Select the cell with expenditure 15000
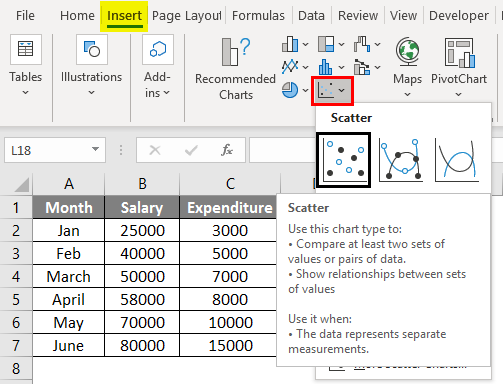 228,345
